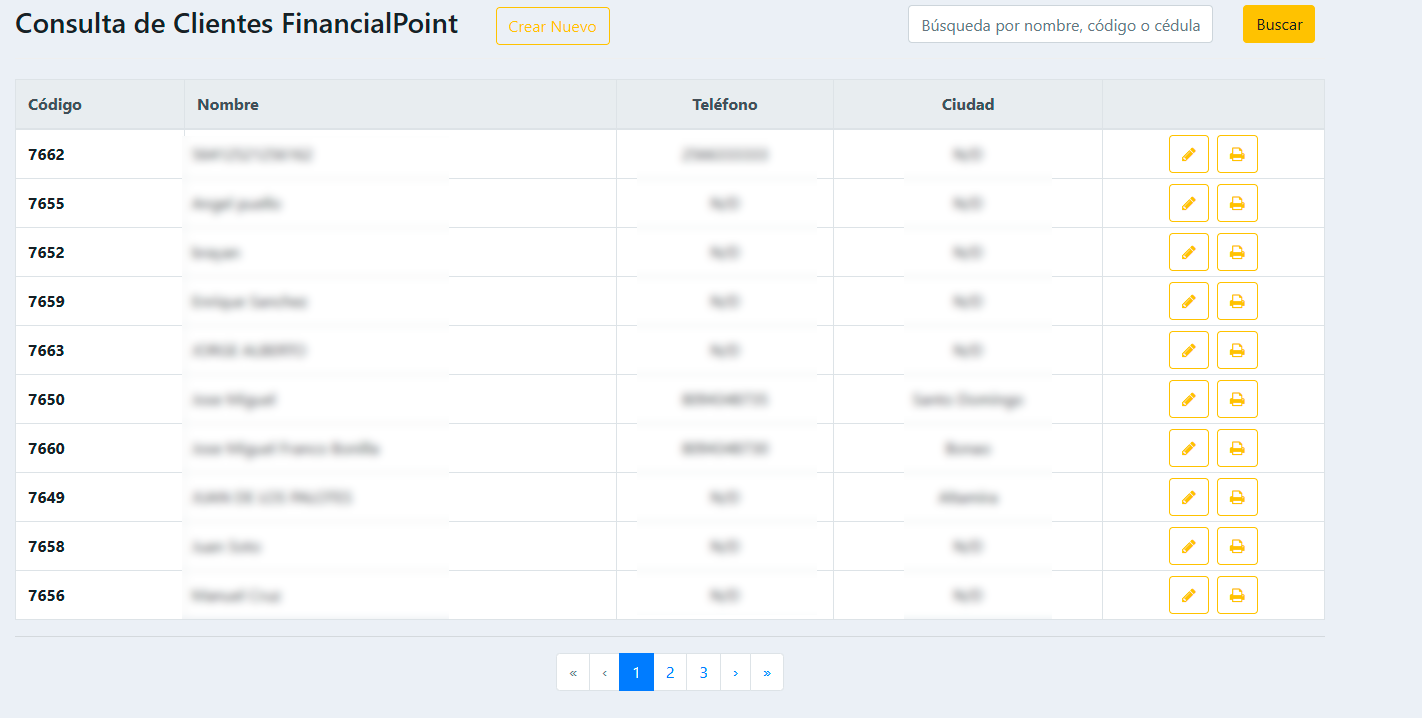Click the print icon for client 7655

pyautogui.click(x=1237, y=203)
